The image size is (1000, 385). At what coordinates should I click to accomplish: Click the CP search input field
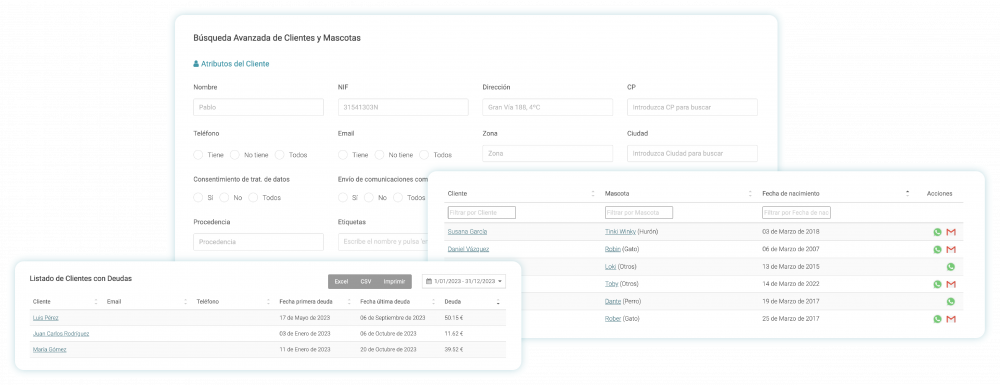pos(693,107)
